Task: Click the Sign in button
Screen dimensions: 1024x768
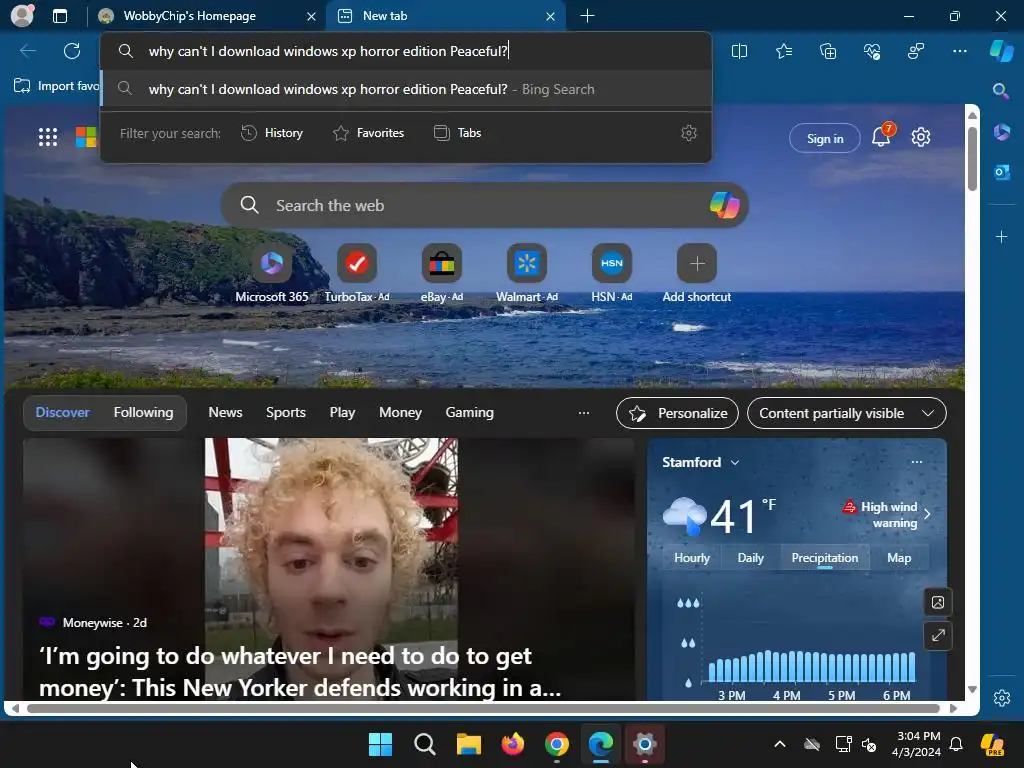Action: (x=825, y=138)
